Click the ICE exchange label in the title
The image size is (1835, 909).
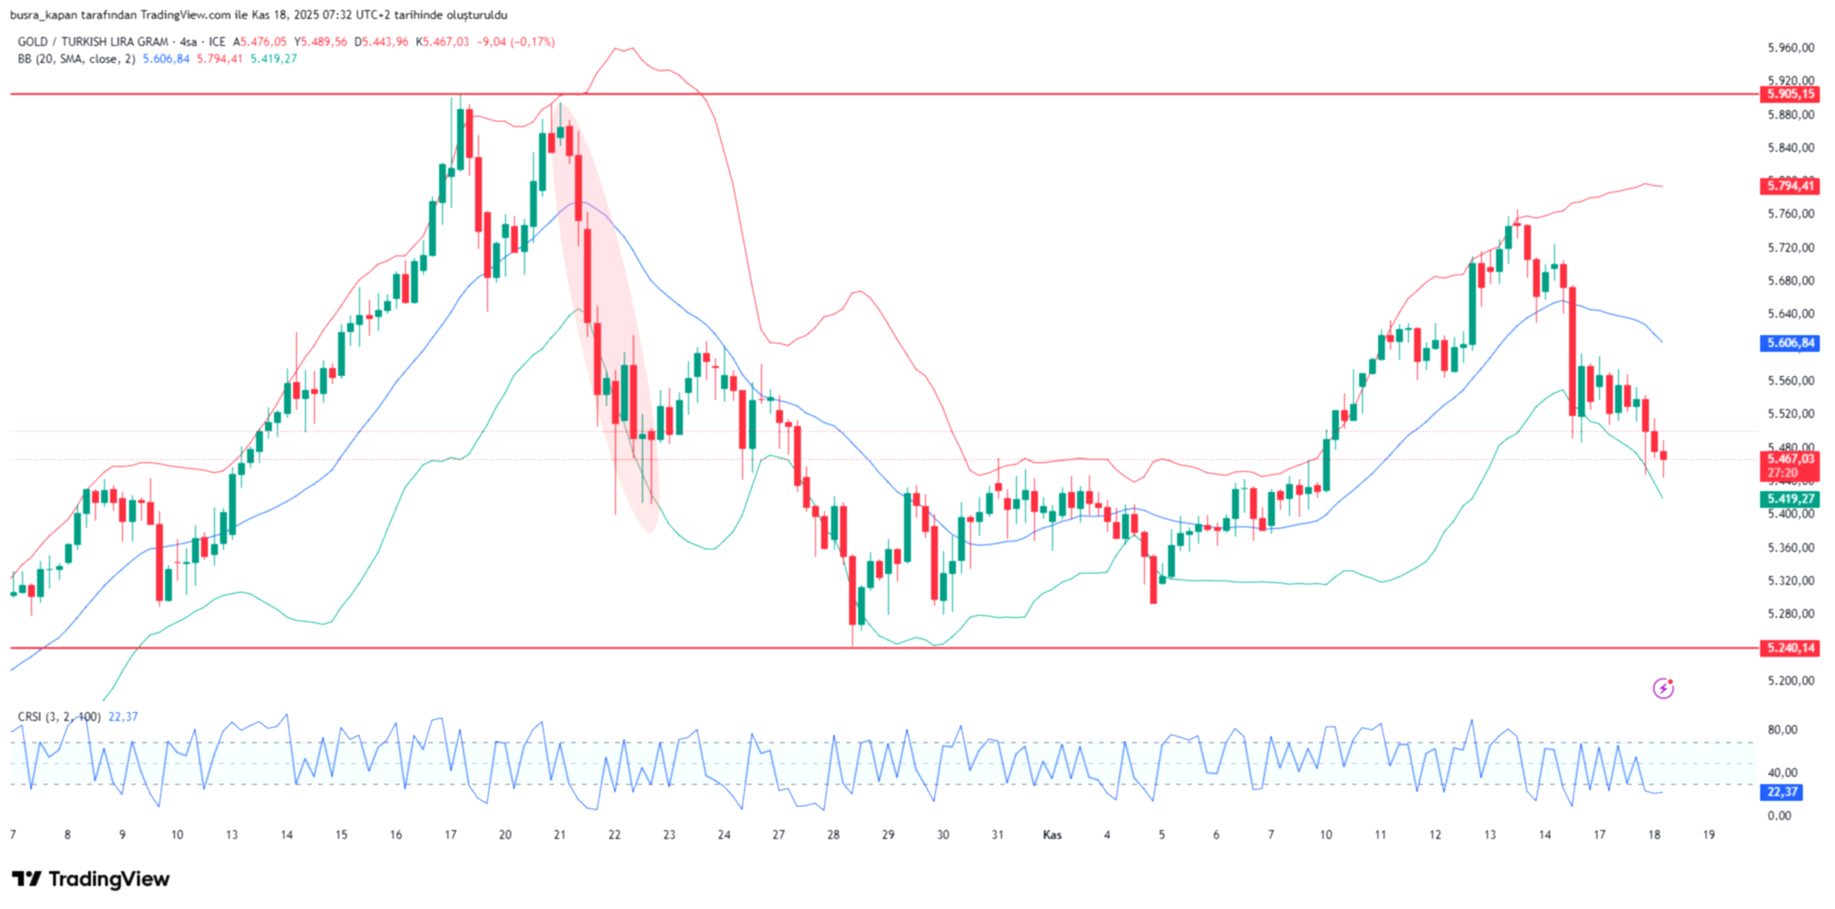click(217, 42)
